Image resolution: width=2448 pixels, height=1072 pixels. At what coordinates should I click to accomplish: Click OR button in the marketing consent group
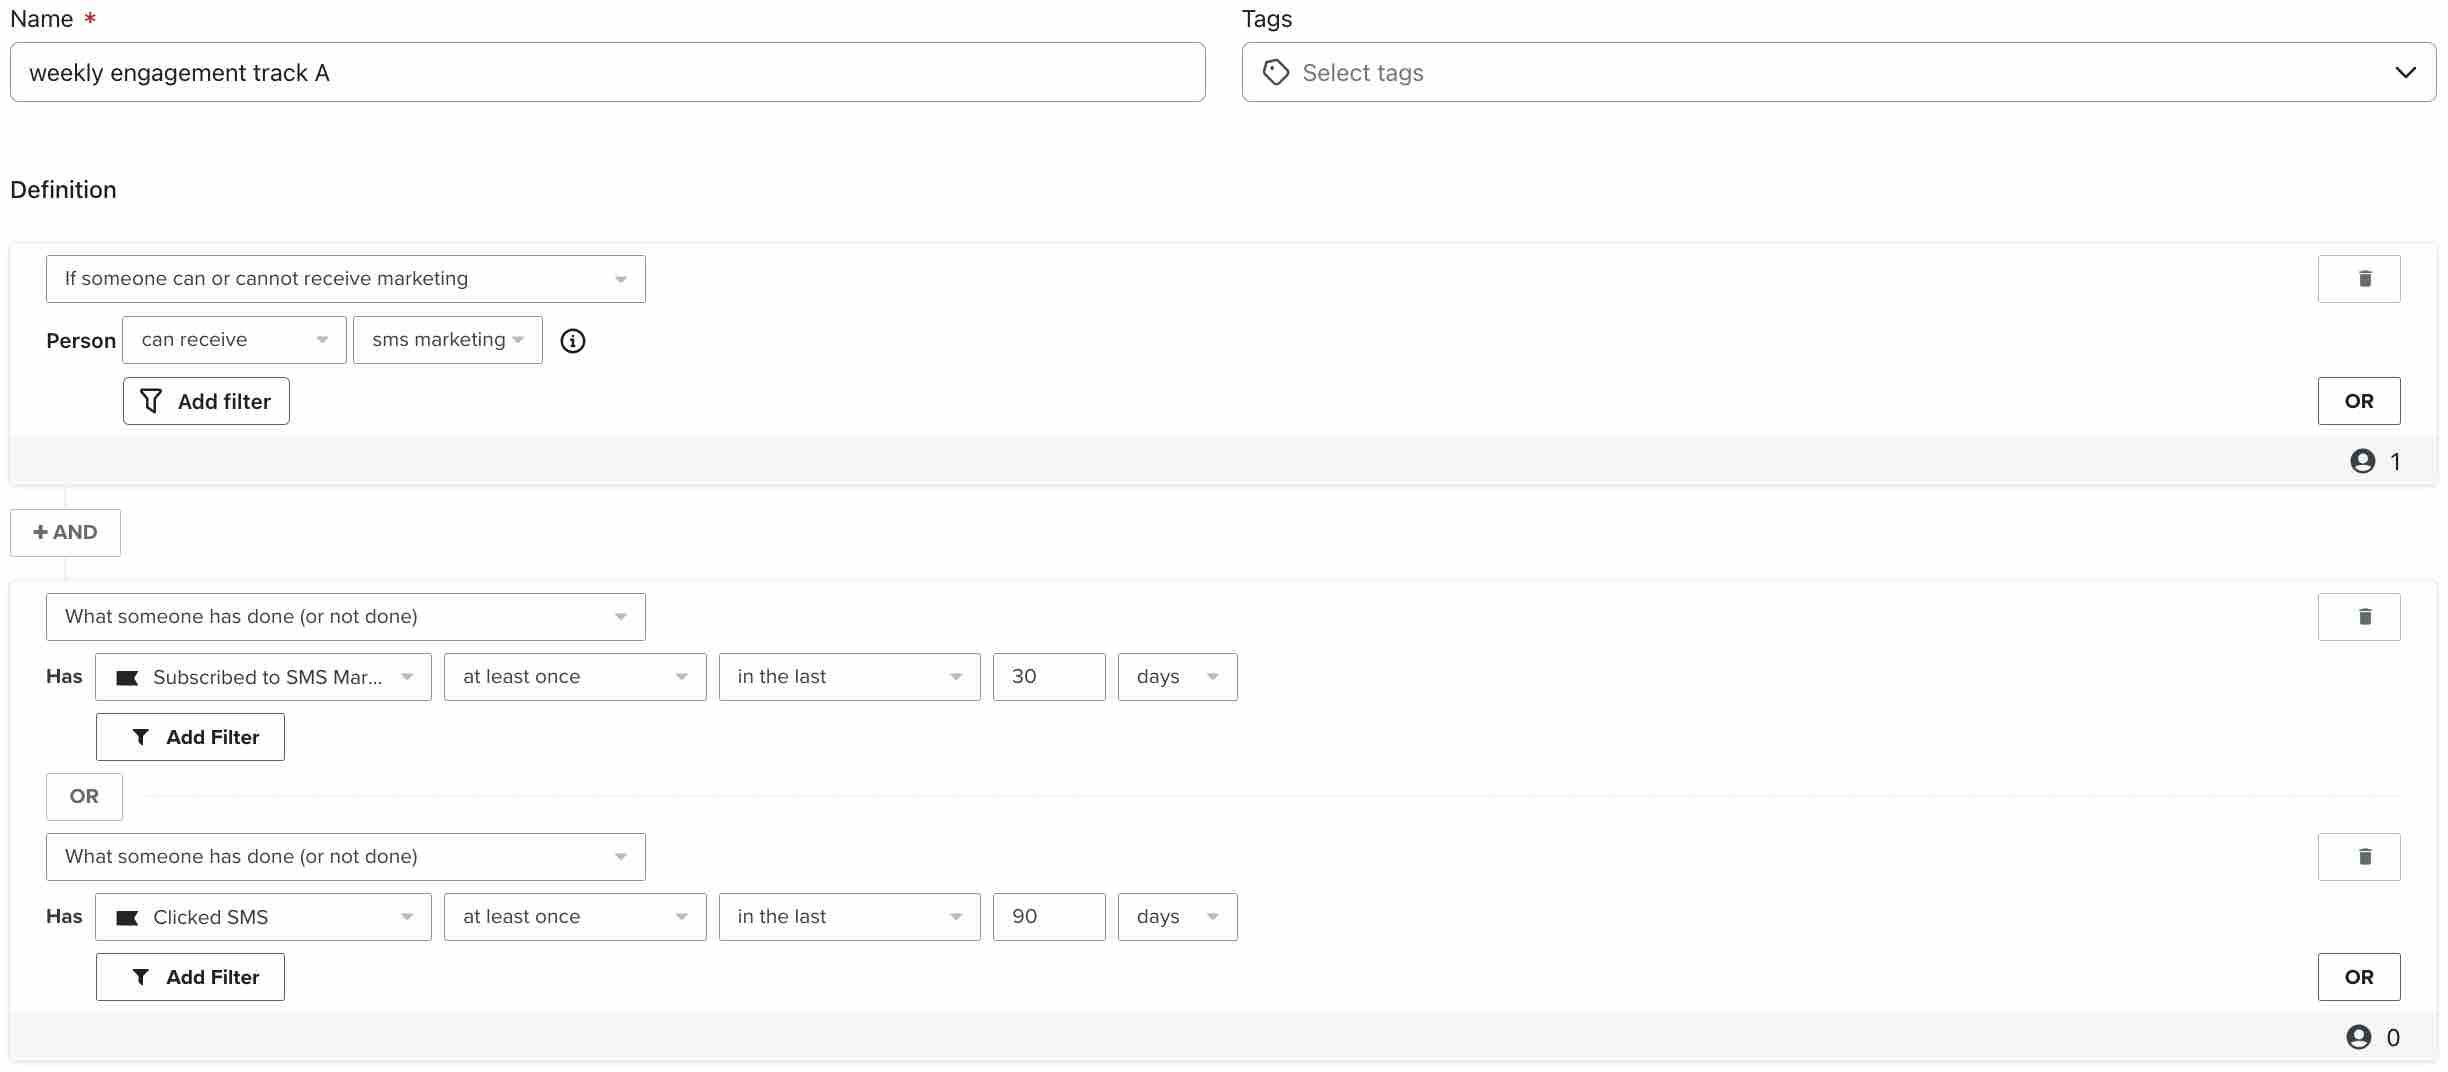[x=2358, y=401]
